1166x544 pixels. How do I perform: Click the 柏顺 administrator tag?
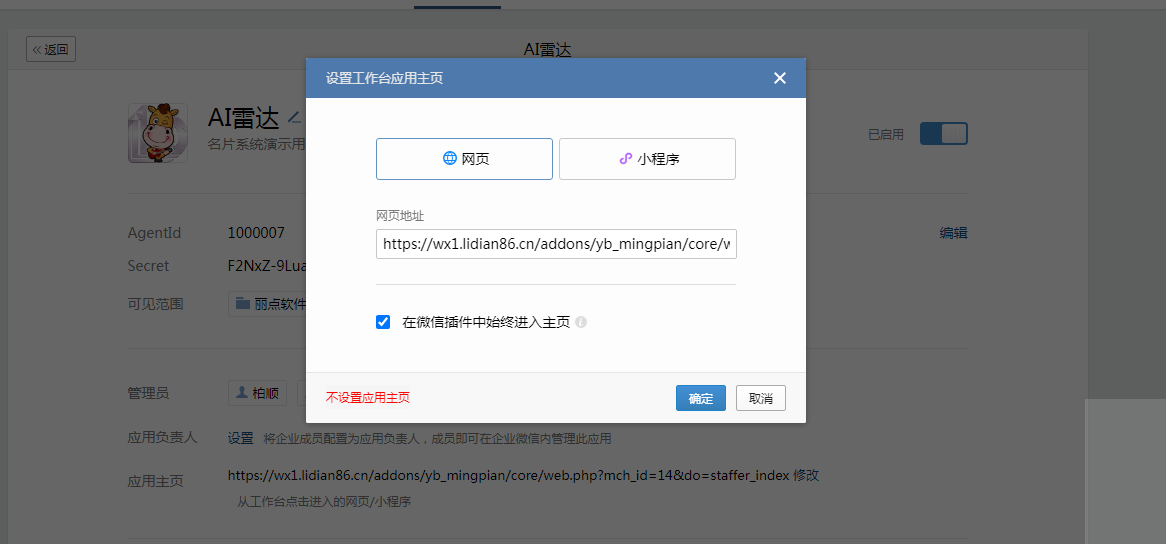click(x=257, y=393)
